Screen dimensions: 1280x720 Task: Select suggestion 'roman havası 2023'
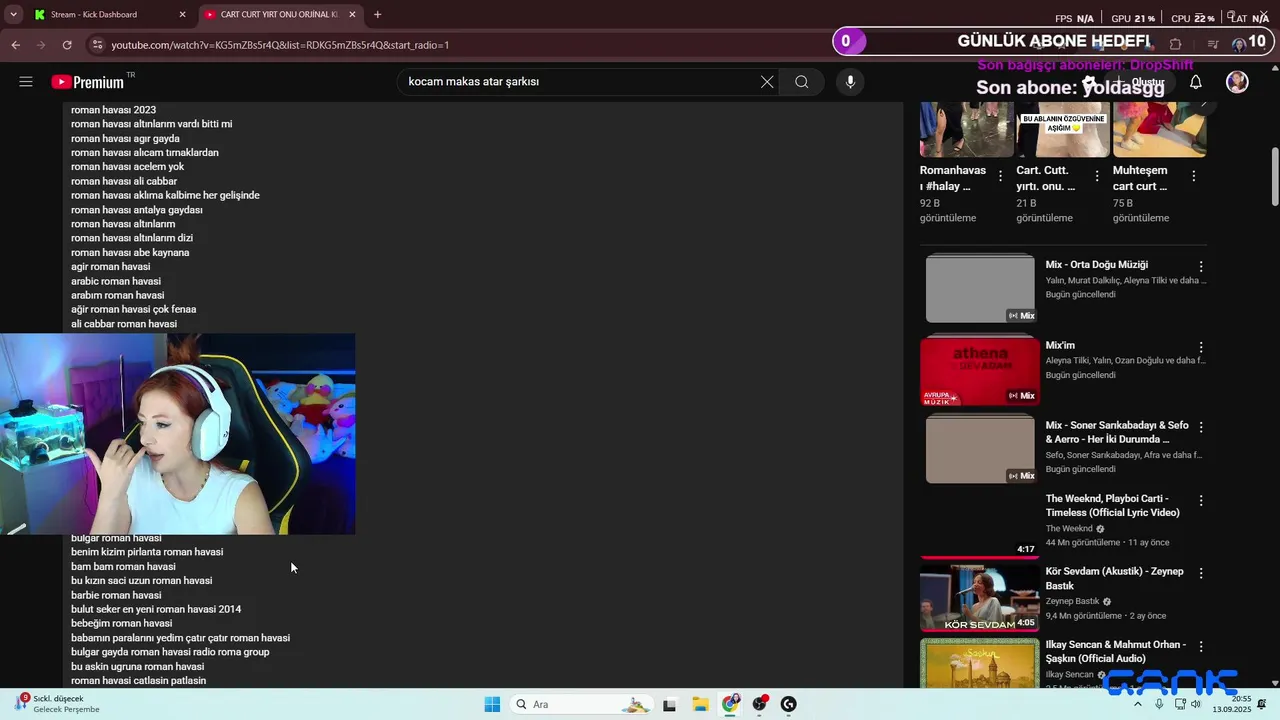[x=113, y=110]
